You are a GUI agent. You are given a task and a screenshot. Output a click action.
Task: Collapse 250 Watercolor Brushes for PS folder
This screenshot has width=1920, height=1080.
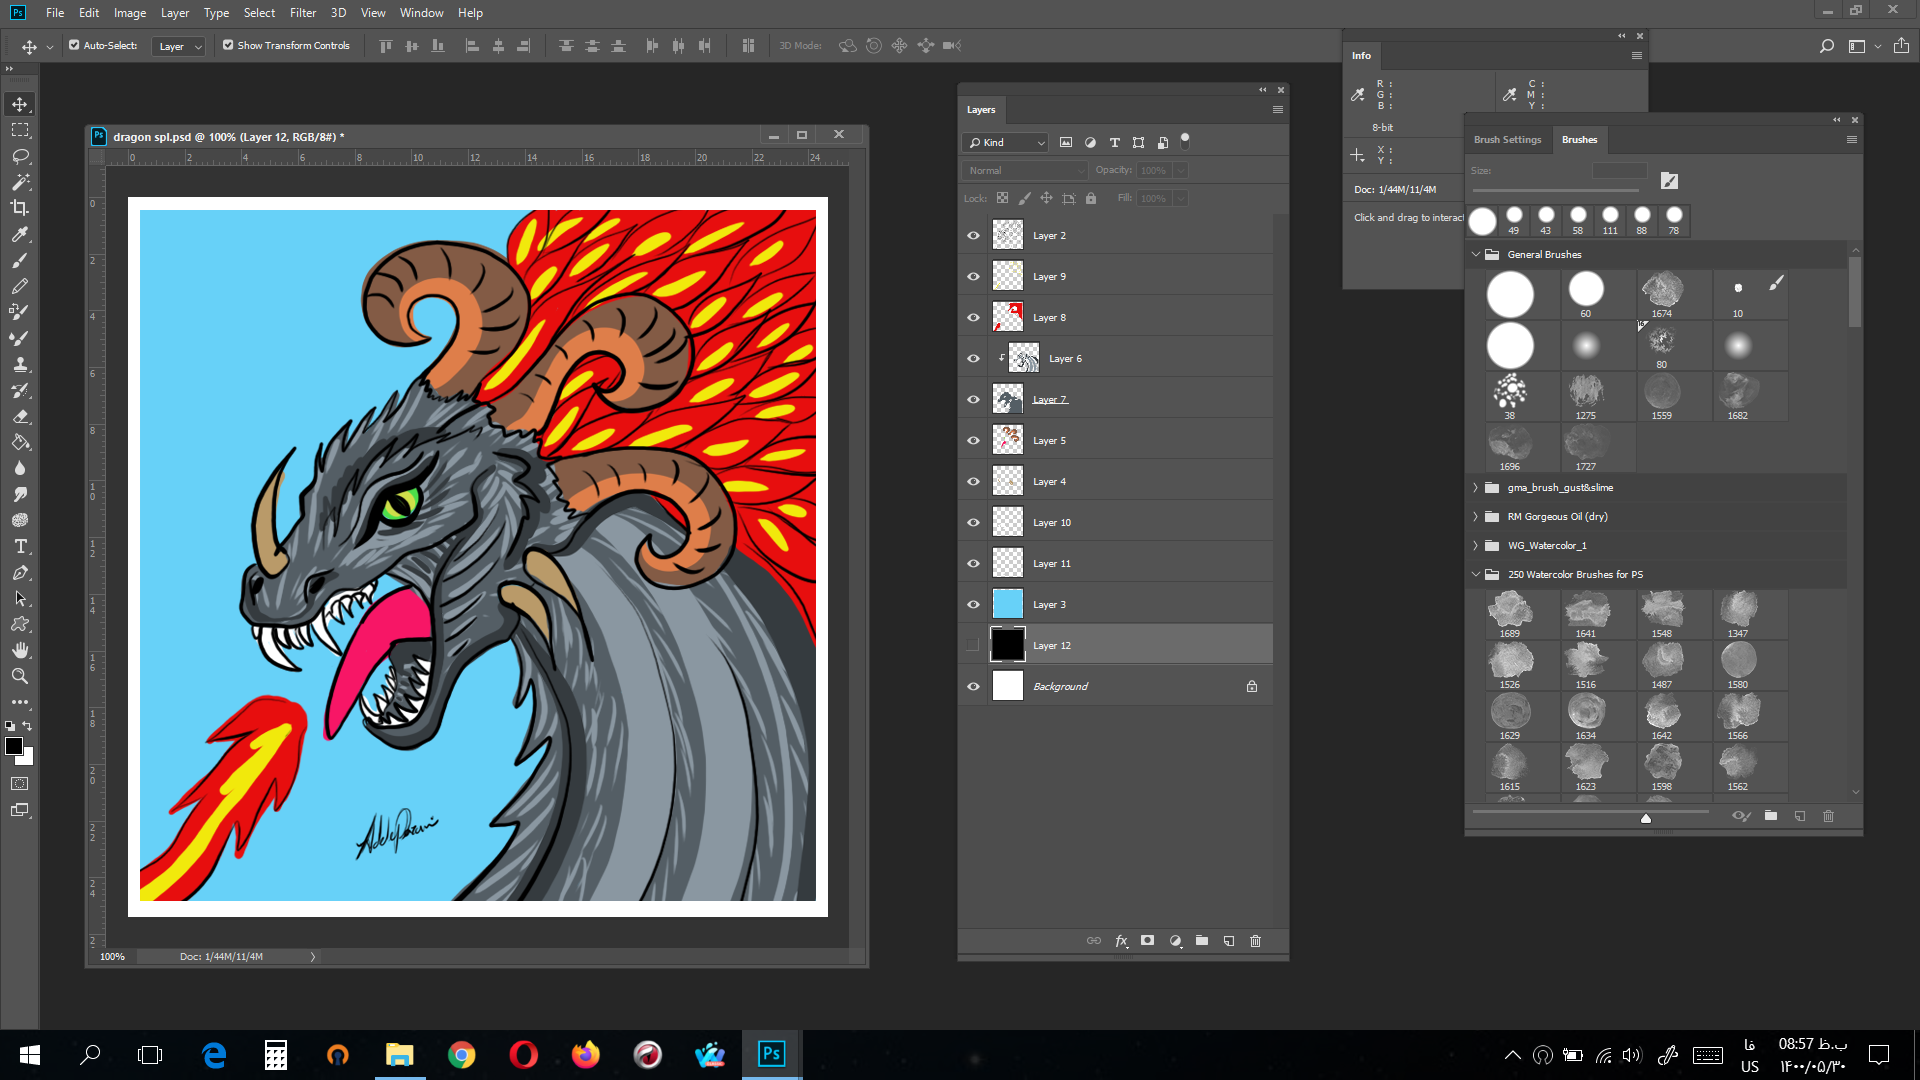click(x=1476, y=575)
